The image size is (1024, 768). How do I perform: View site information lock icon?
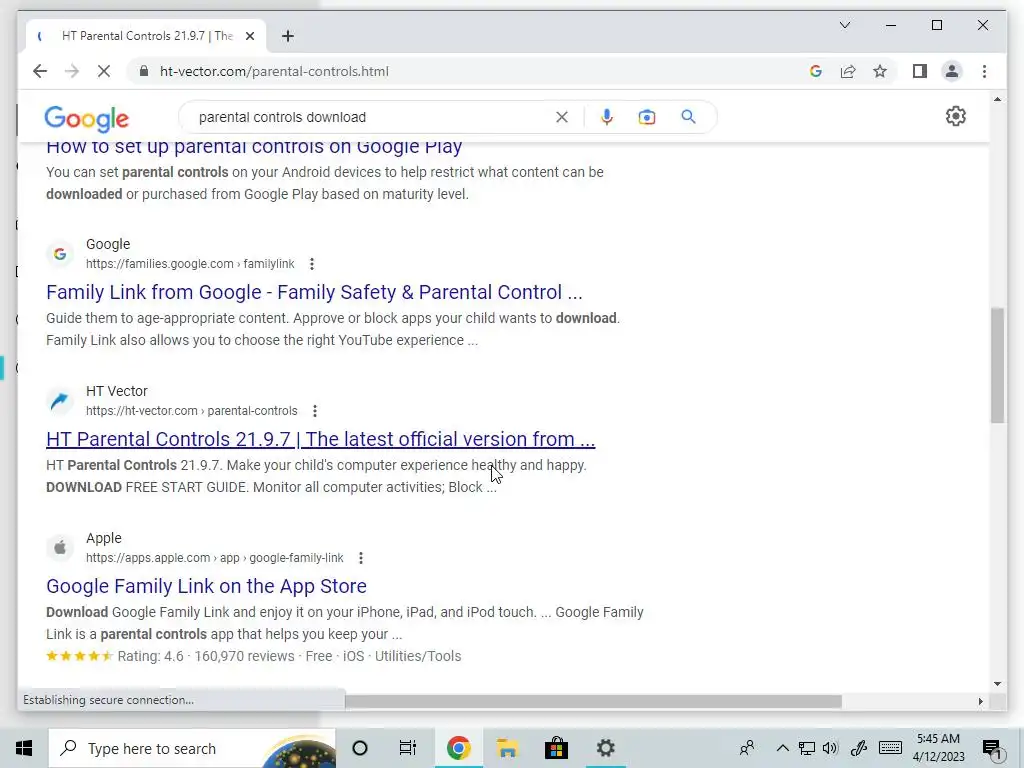coord(144,71)
